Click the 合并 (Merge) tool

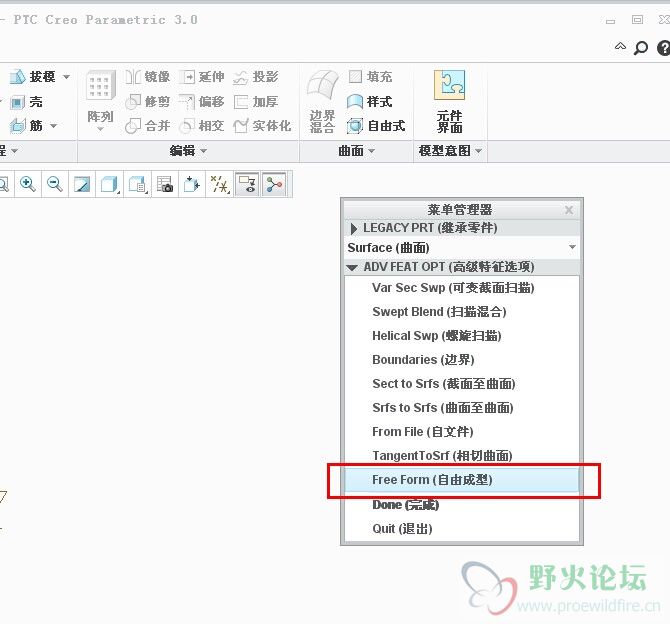pyautogui.click(x=148, y=126)
